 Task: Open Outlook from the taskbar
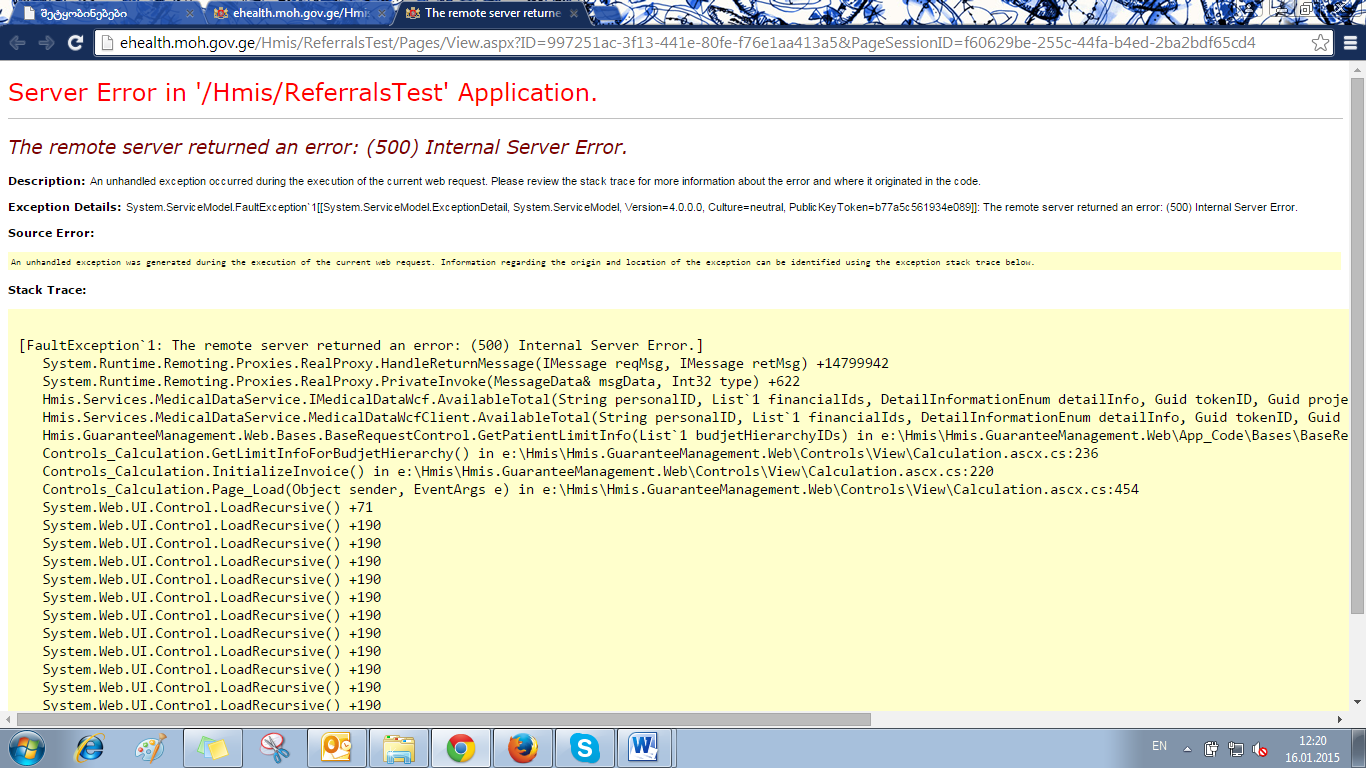[335, 747]
